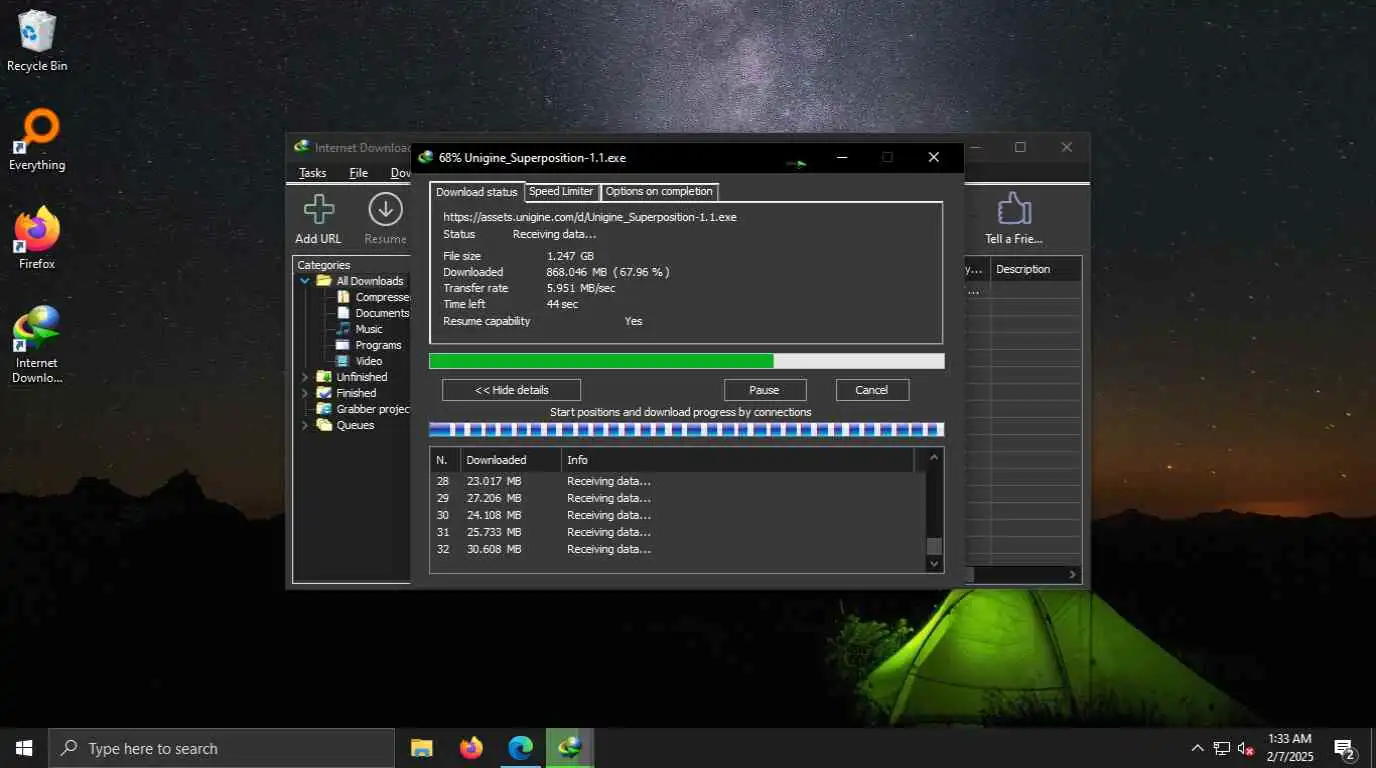Click the main list horizontal scroll right arrow
The image size is (1376, 768).
pos(1072,575)
